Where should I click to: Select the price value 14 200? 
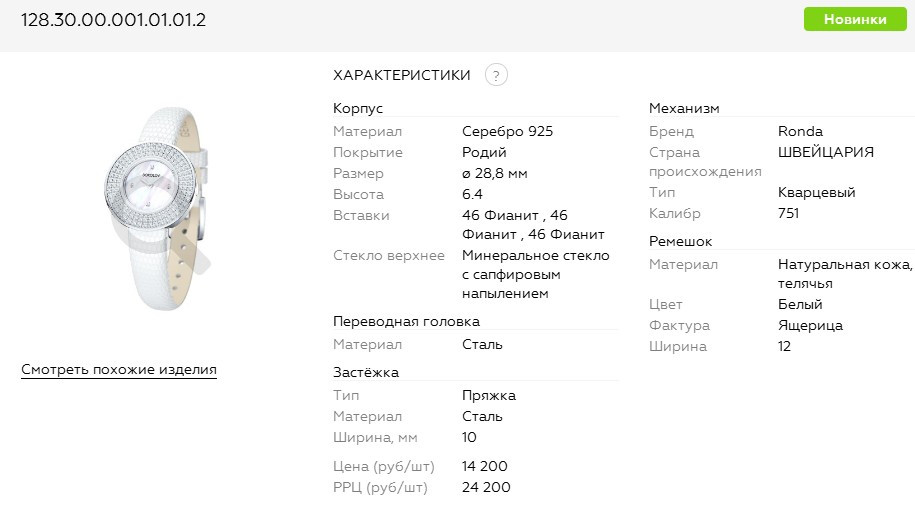click(x=484, y=466)
